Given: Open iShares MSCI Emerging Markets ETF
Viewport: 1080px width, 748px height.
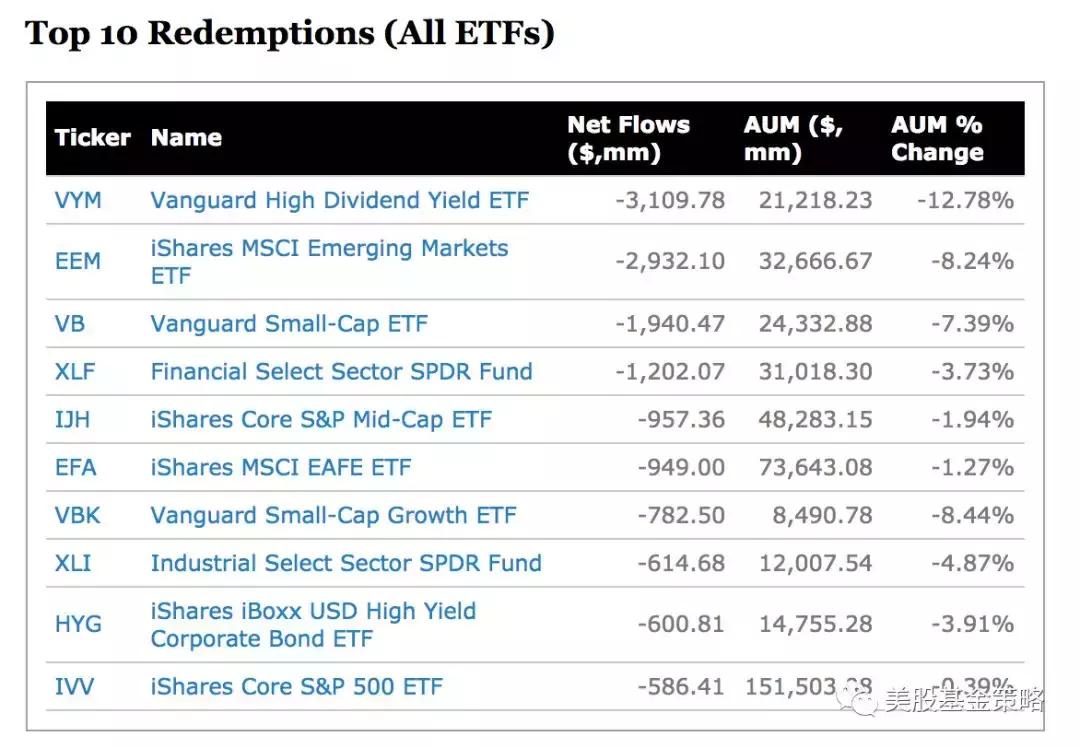Looking at the screenshot, I should tap(329, 261).
